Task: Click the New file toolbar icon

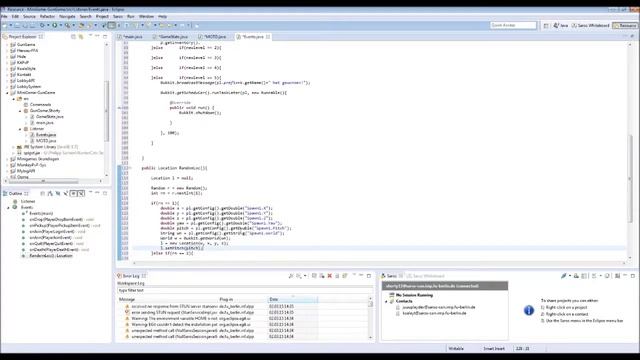Action: (5, 25)
